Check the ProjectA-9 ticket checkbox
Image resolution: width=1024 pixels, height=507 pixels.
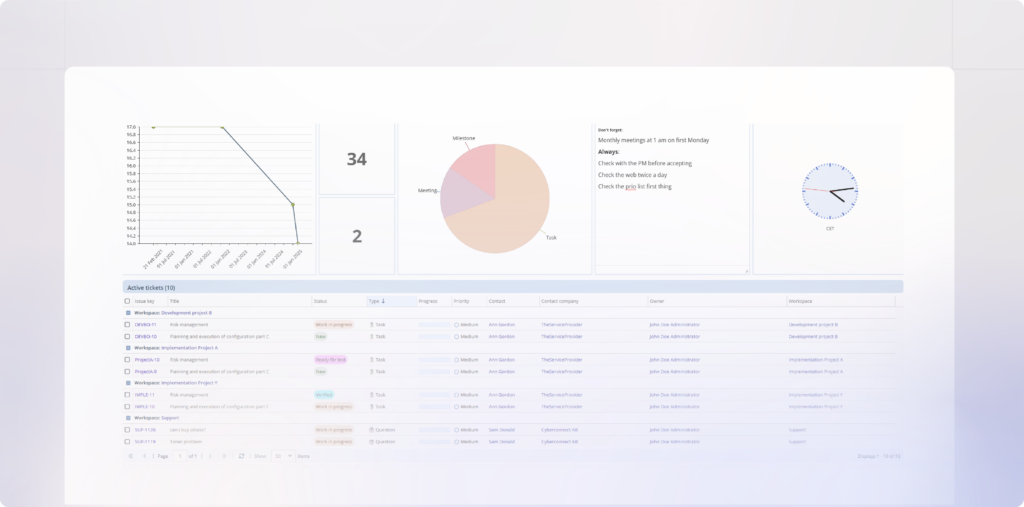click(127, 372)
